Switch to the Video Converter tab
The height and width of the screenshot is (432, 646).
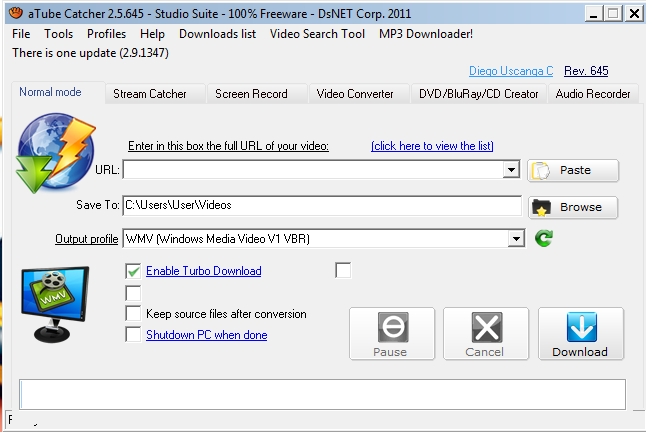359,94
